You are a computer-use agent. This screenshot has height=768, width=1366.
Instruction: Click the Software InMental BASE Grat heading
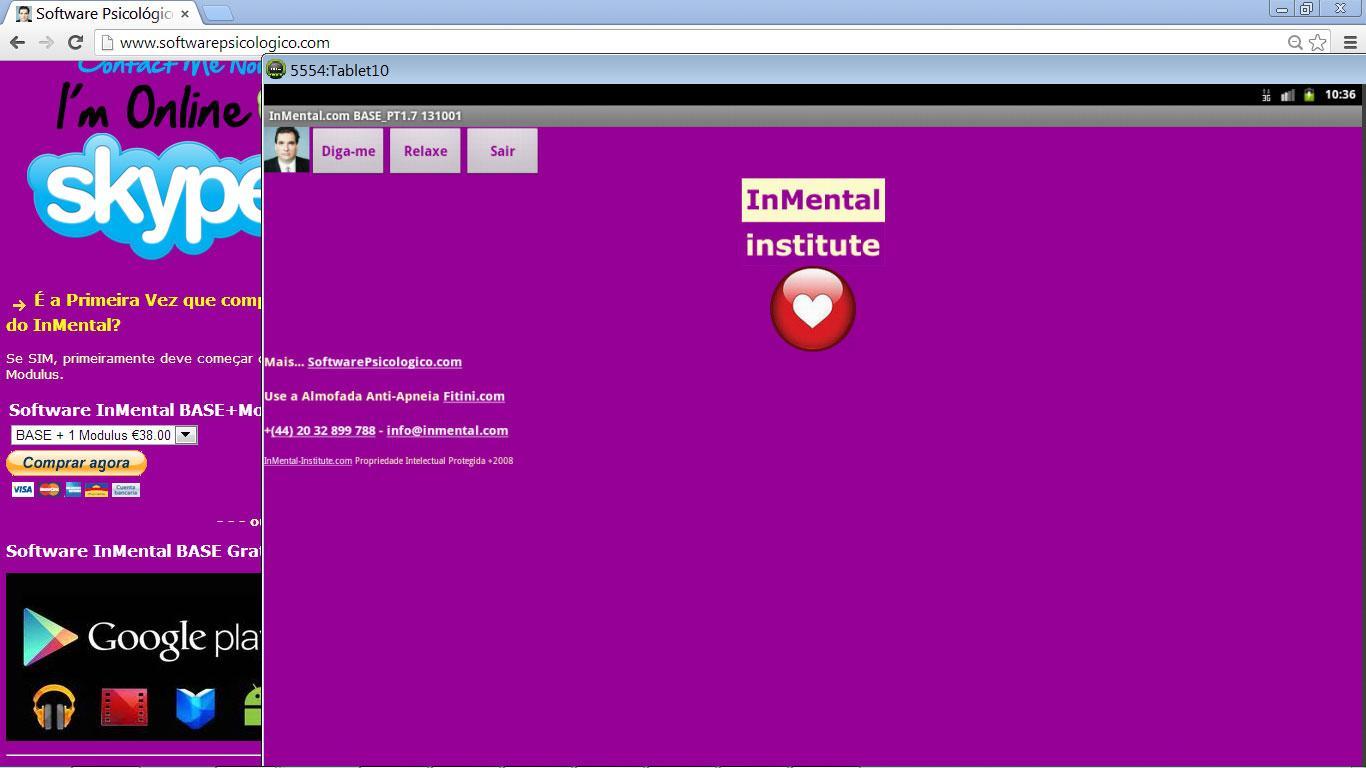pos(134,551)
